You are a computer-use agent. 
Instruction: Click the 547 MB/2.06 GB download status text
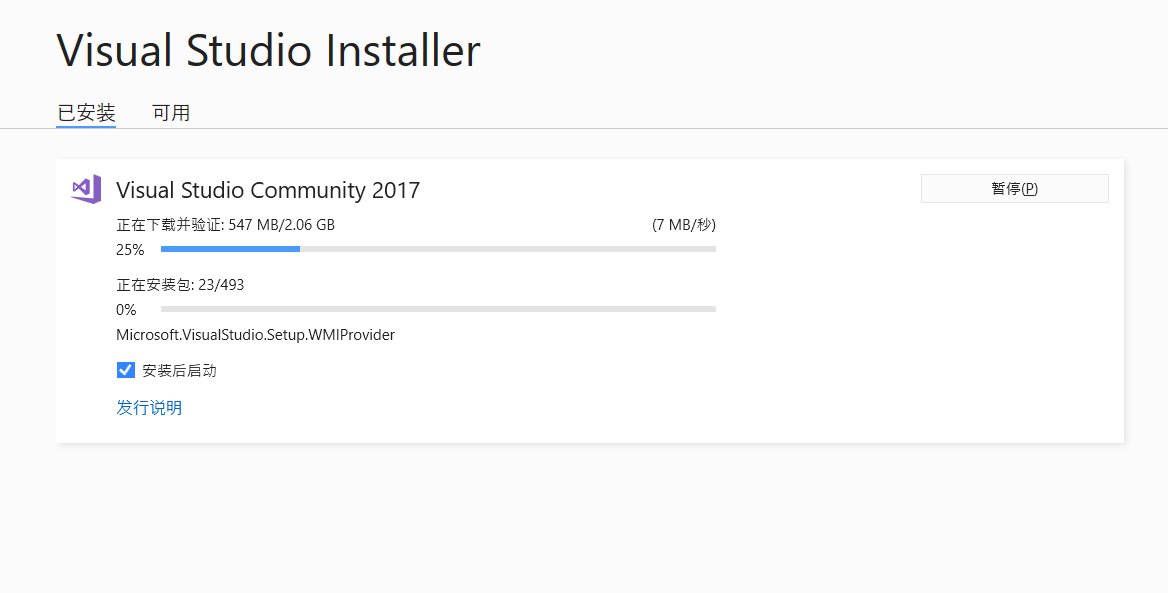(x=225, y=224)
